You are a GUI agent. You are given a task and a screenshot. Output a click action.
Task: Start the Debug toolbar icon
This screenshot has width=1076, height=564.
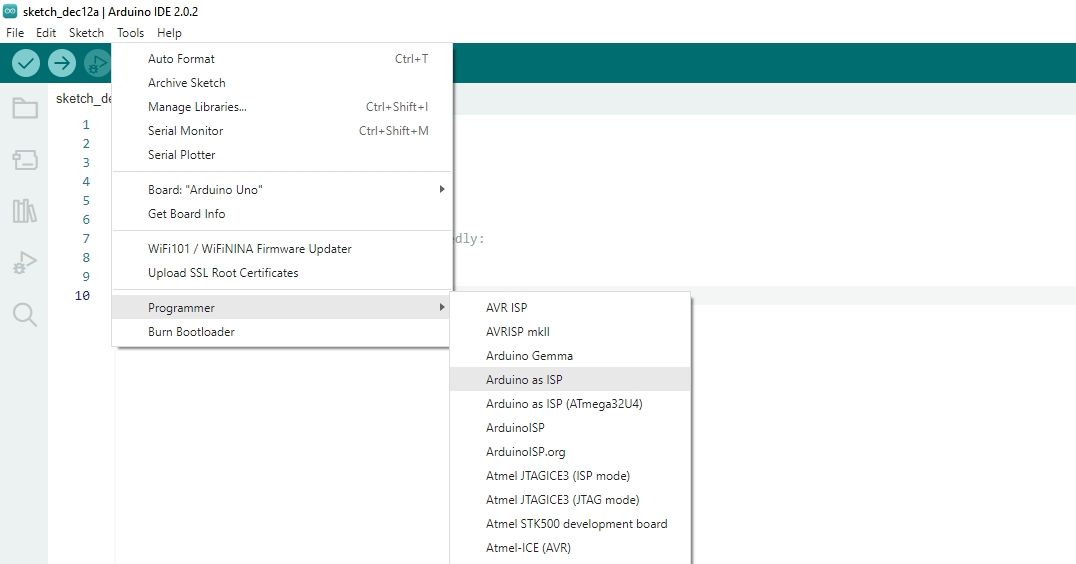pos(97,63)
